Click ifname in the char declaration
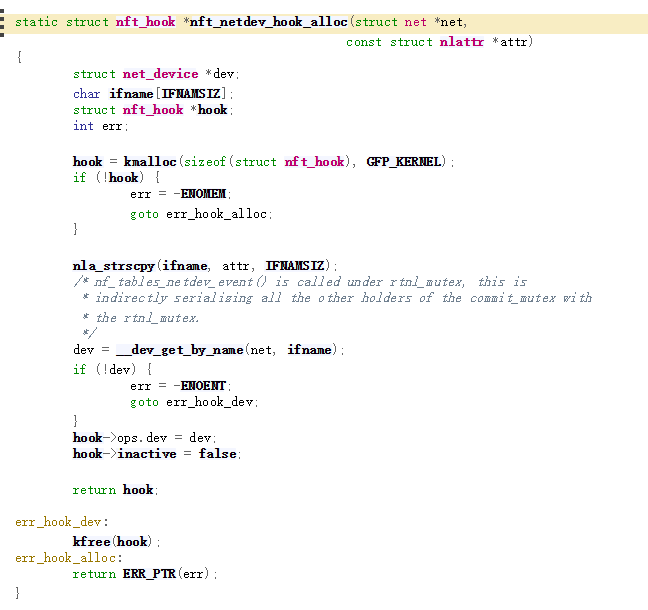This screenshot has height=610, width=648. (x=131, y=94)
